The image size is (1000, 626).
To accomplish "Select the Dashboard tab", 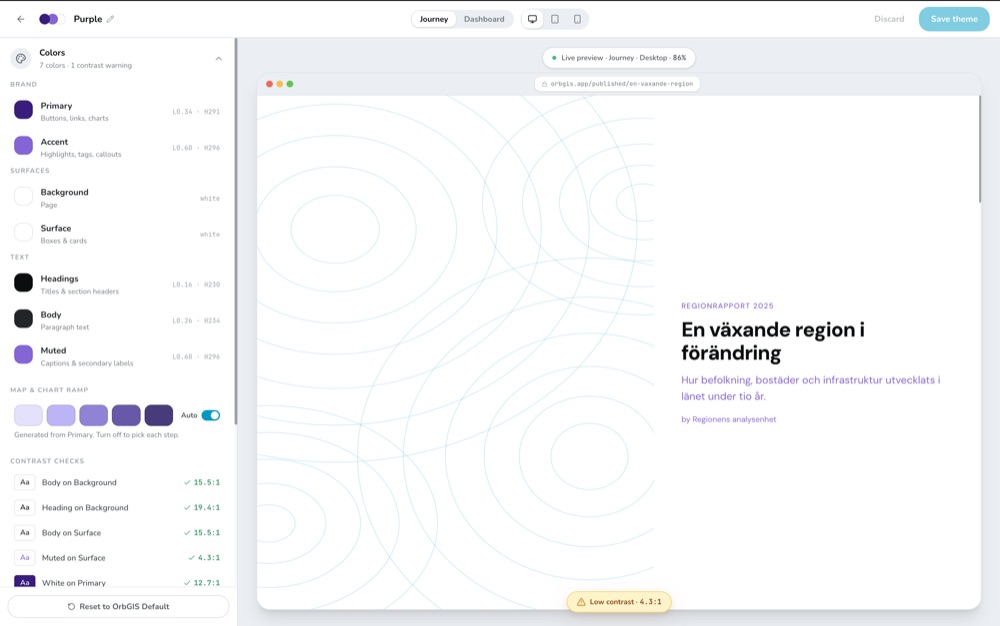I will pyautogui.click(x=484, y=19).
